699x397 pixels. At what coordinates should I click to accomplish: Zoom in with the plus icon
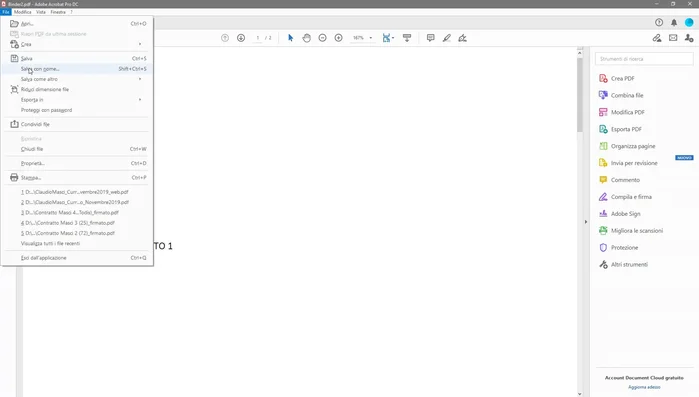click(x=339, y=38)
